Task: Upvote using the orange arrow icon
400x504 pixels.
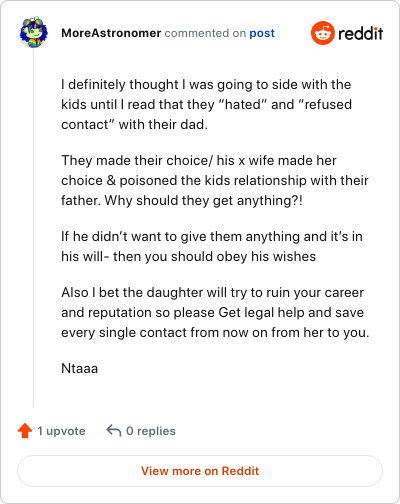Action: point(25,431)
